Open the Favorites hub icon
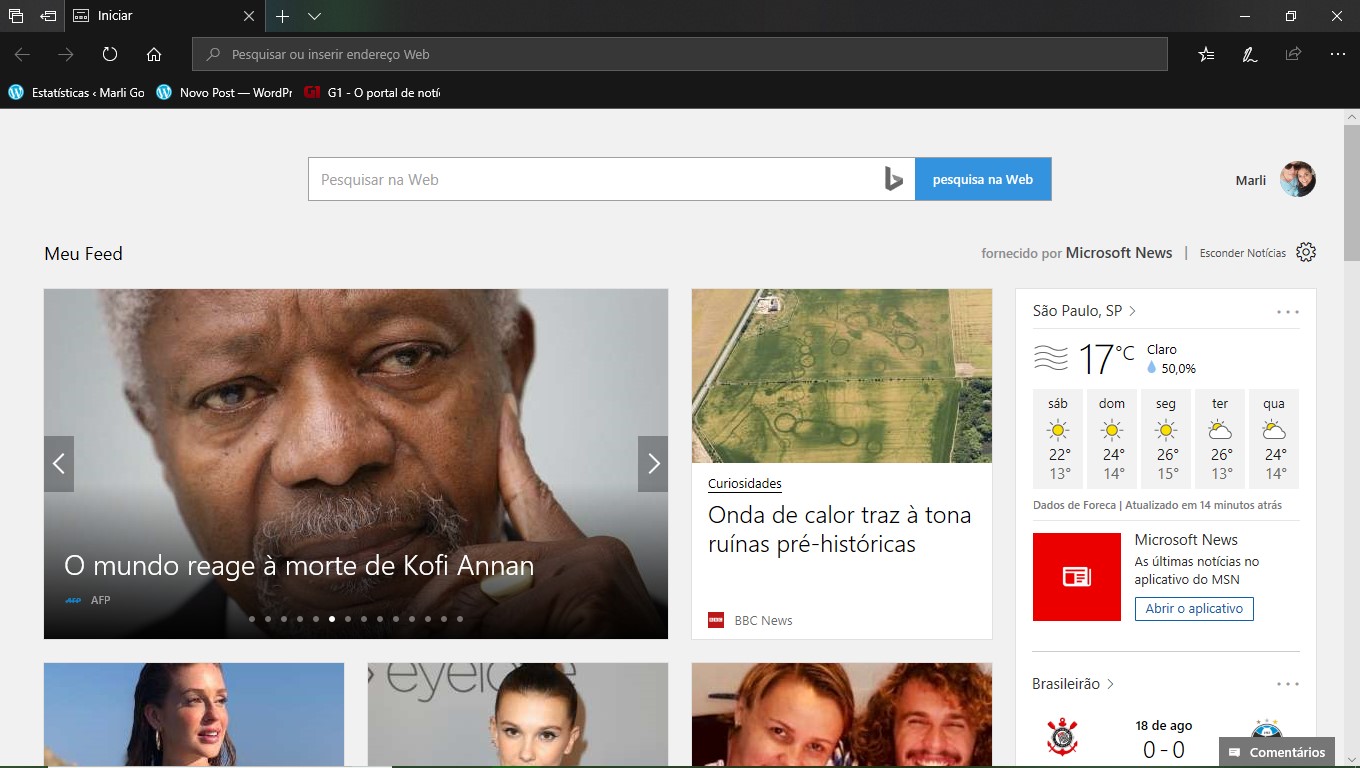This screenshot has height=768, width=1360. (1207, 54)
